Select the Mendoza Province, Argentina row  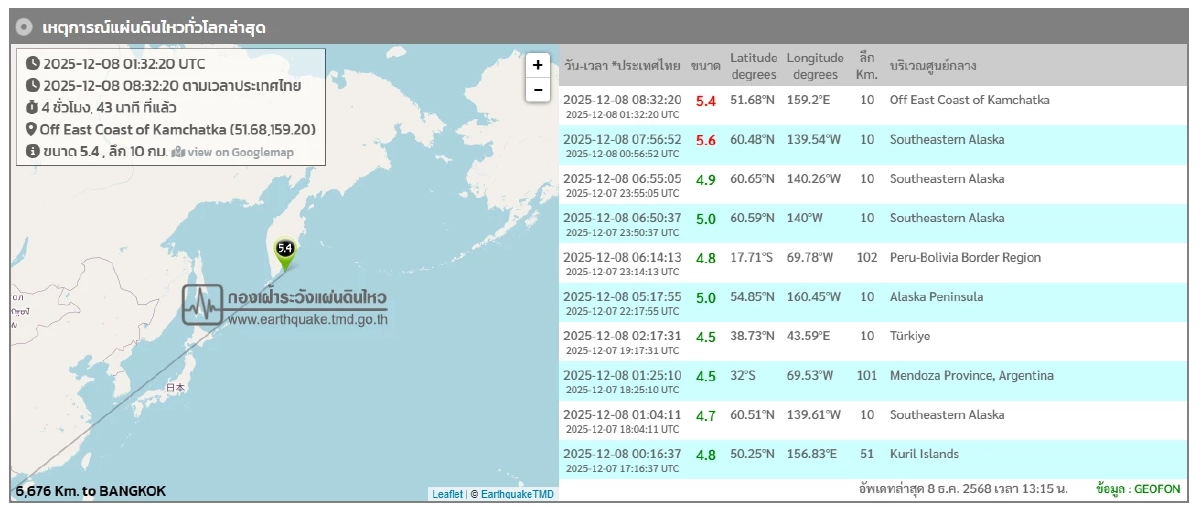[870, 381]
